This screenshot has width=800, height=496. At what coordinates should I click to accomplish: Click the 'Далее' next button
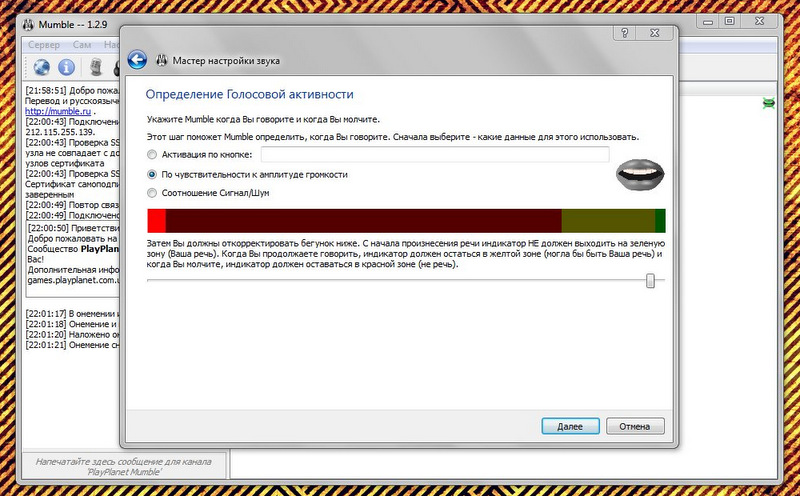(570, 426)
